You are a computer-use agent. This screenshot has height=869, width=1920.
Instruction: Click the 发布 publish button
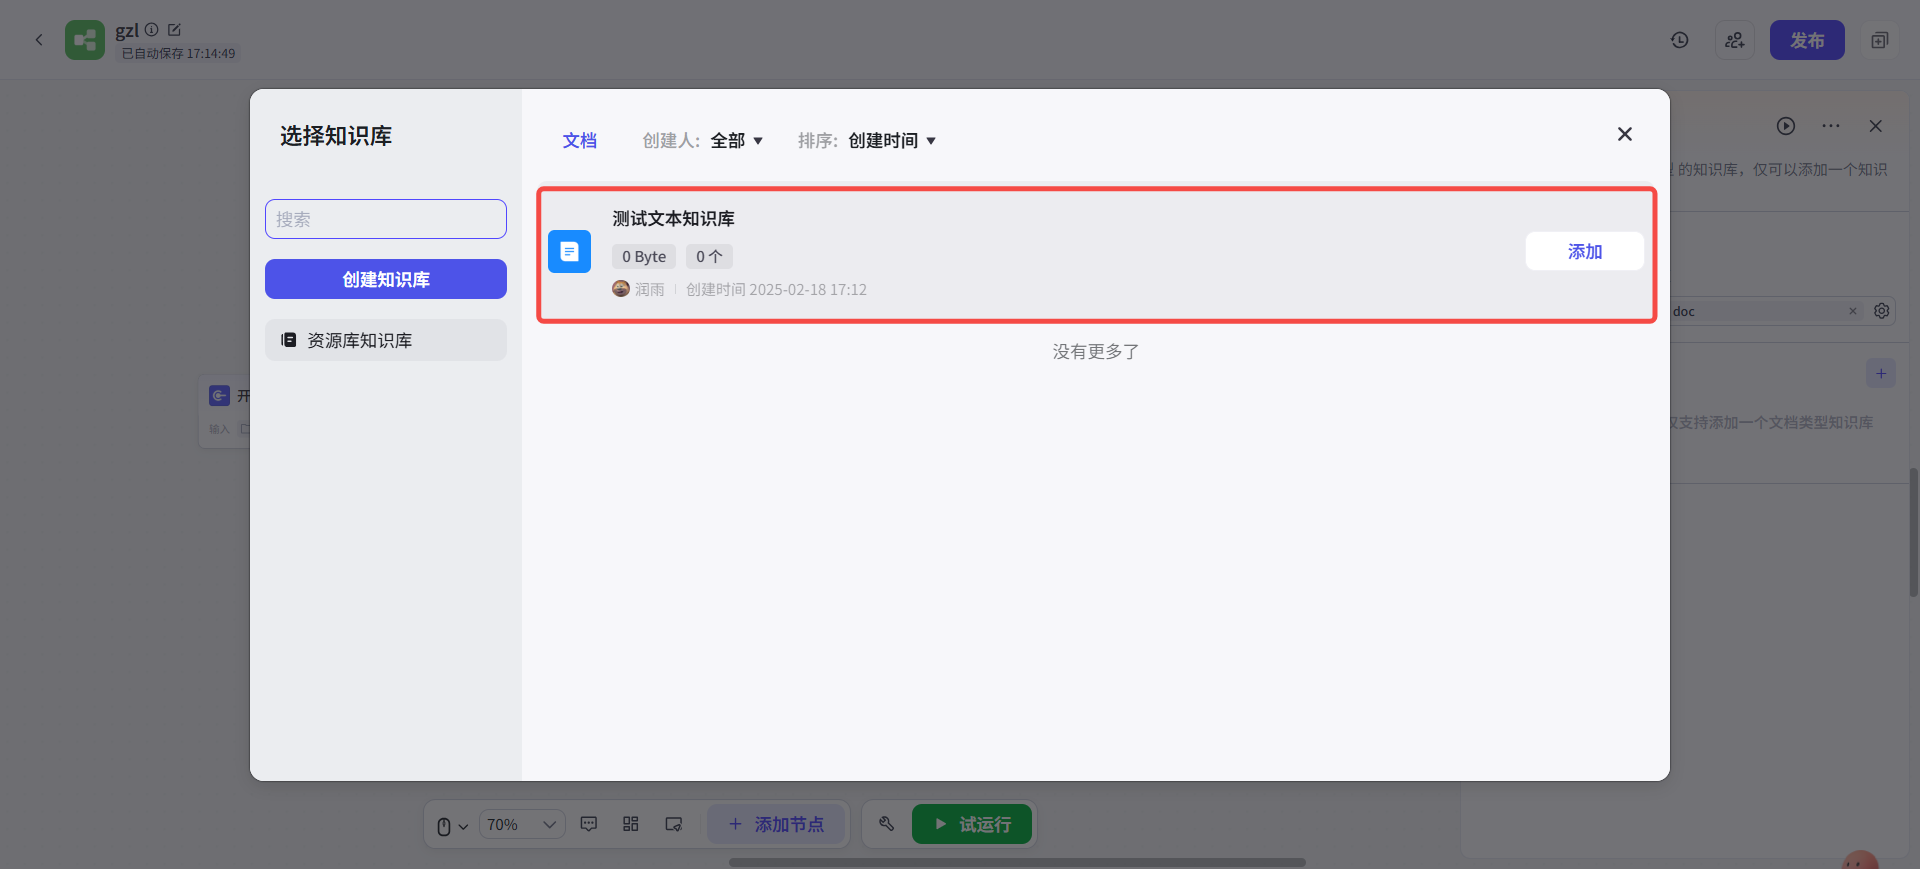1807,40
